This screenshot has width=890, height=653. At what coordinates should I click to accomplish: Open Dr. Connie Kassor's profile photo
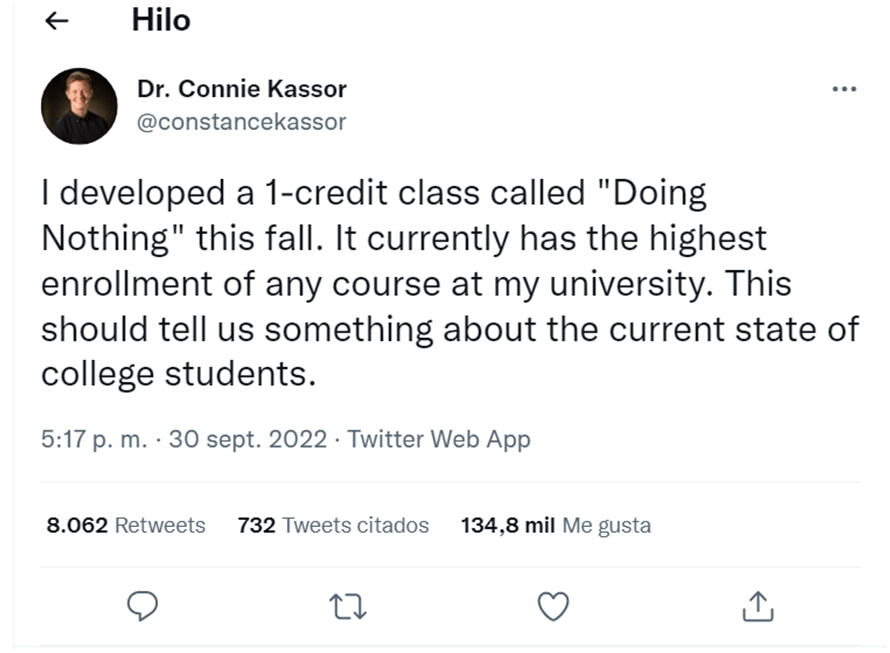click(79, 106)
